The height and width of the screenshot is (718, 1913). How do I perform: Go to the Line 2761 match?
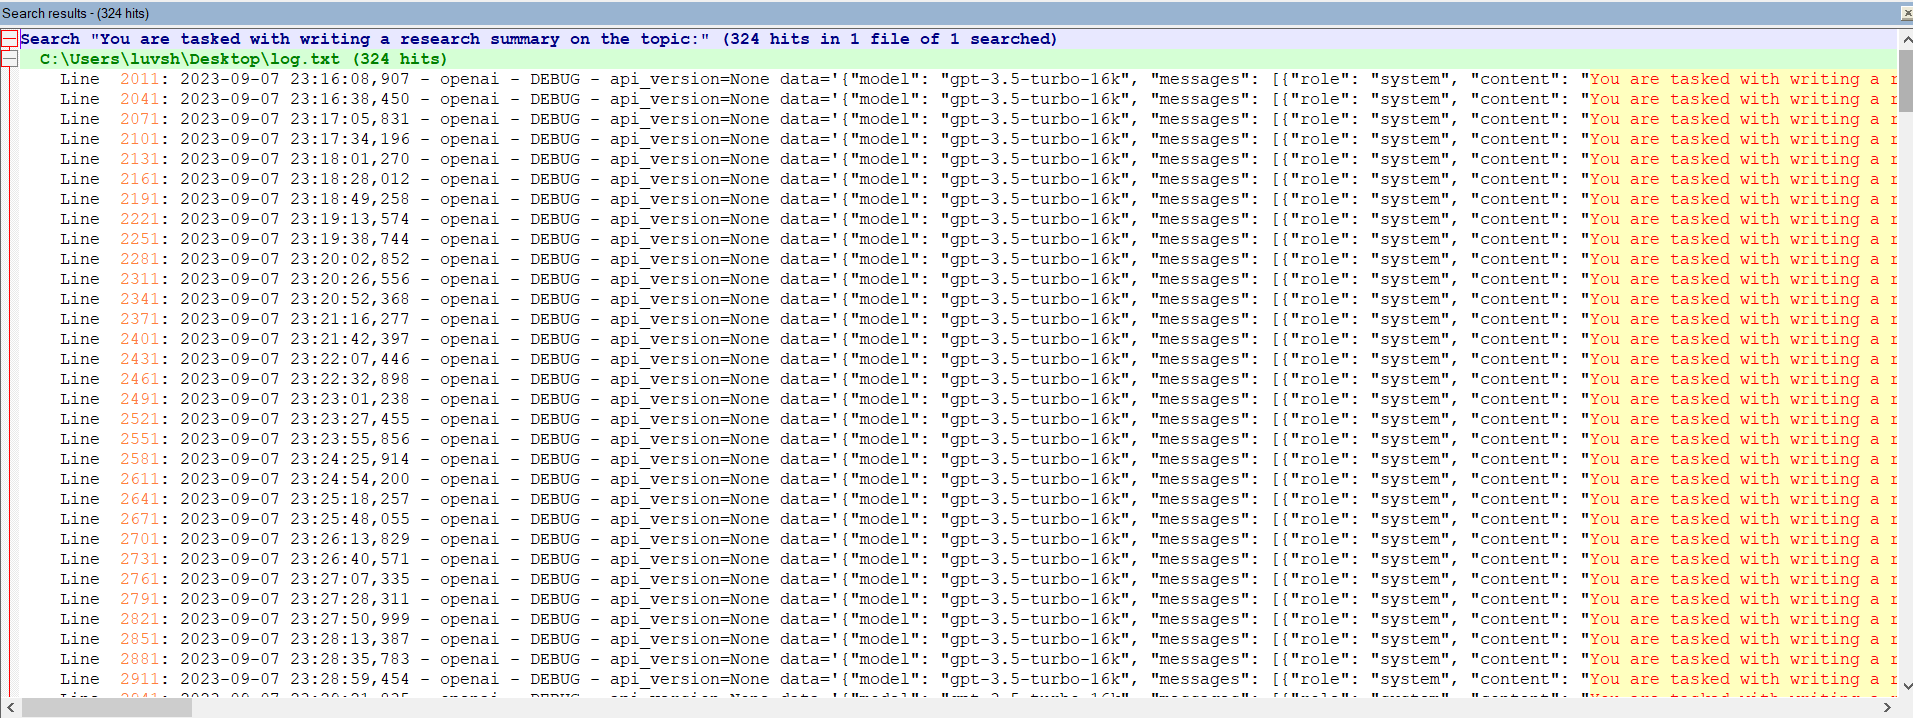click(x=958, y=579)
